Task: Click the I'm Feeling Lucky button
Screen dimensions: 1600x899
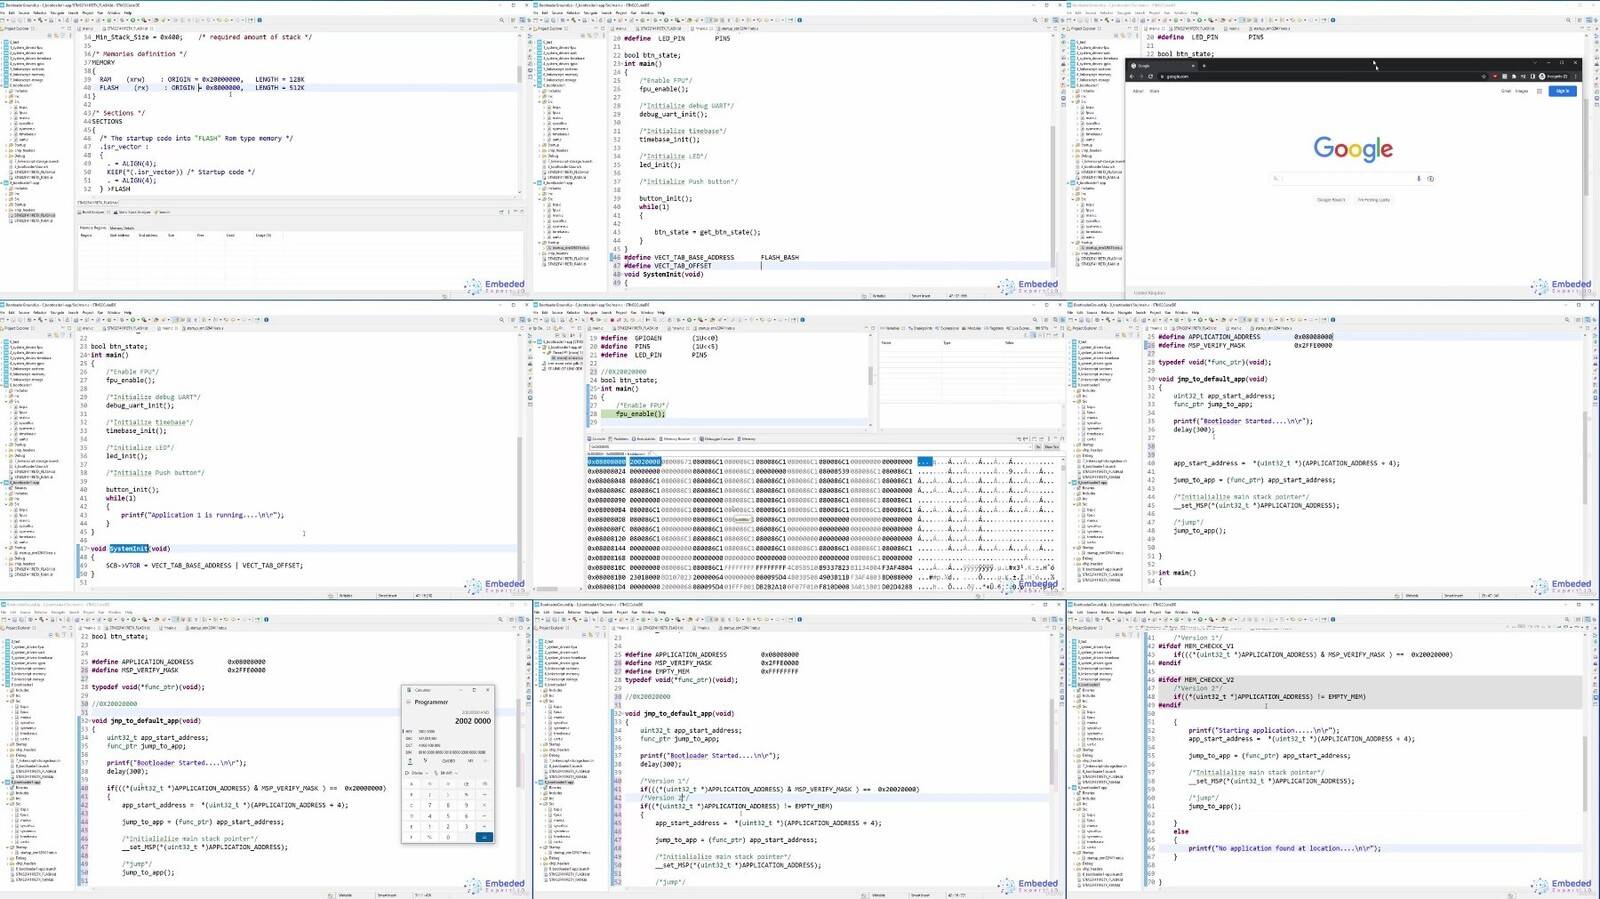Action: [1374, 199]
